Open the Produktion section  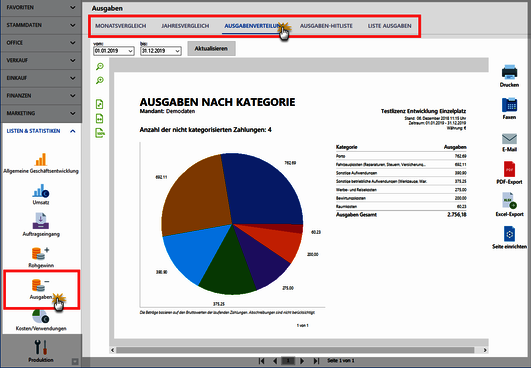41,351
